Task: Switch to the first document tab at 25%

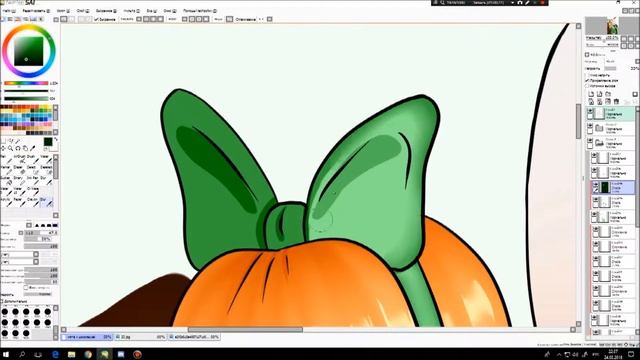Action: (x=87, y=337)
